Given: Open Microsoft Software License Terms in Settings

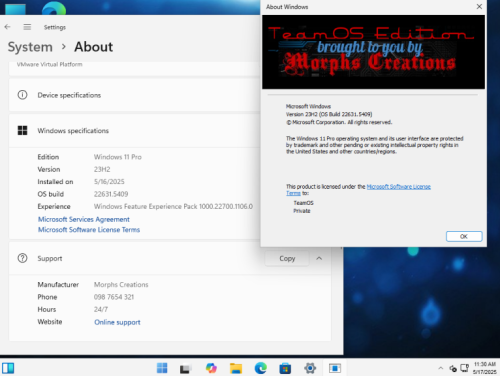Looking at the screenshot, I should click(x=89, y=230).
